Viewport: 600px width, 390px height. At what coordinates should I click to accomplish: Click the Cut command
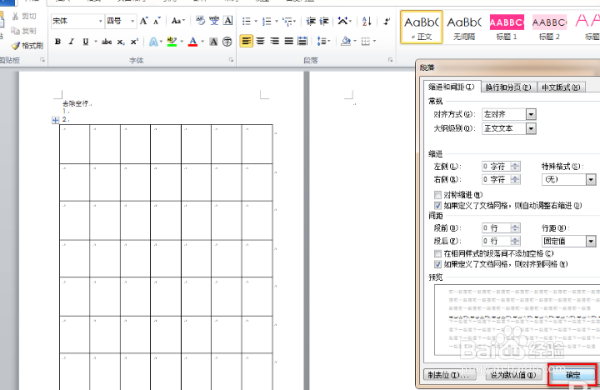pos(24,16)
